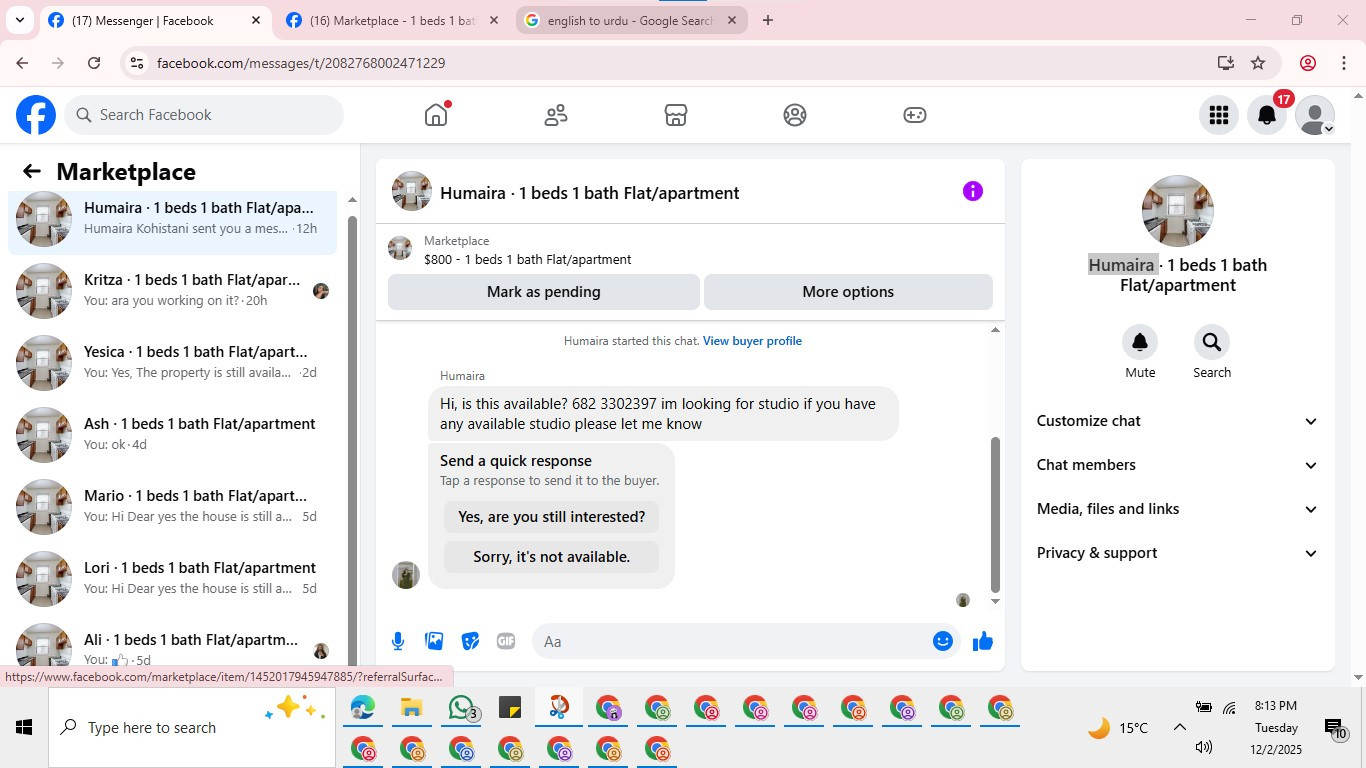Screen dimensions: 1366x768
Task: Open the Humaira conversation in list
Action: coord(172,219)
